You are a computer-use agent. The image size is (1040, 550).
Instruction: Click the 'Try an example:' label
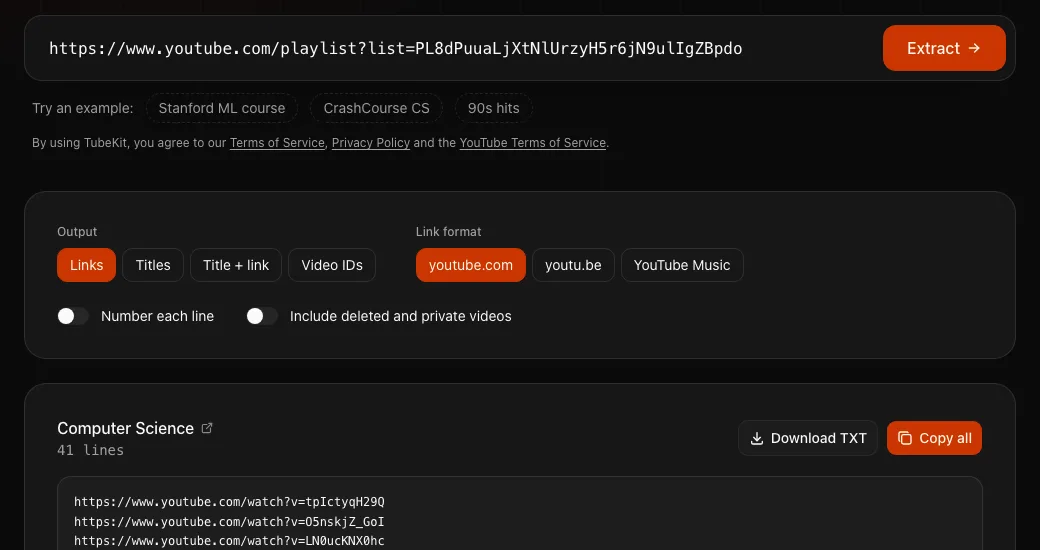tap(82, 108)
